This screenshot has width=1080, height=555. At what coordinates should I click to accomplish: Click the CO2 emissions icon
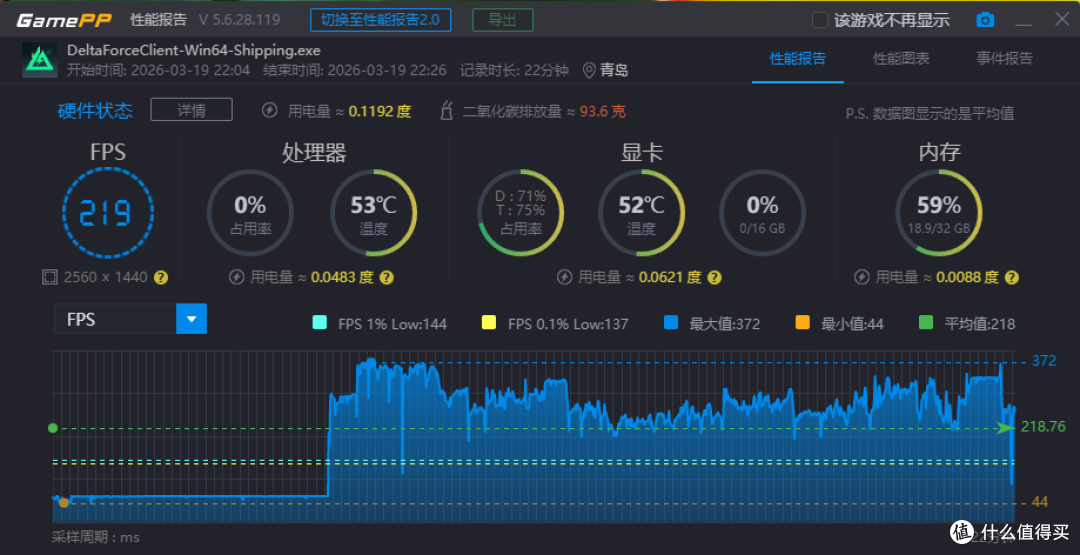tap(447, 110)
